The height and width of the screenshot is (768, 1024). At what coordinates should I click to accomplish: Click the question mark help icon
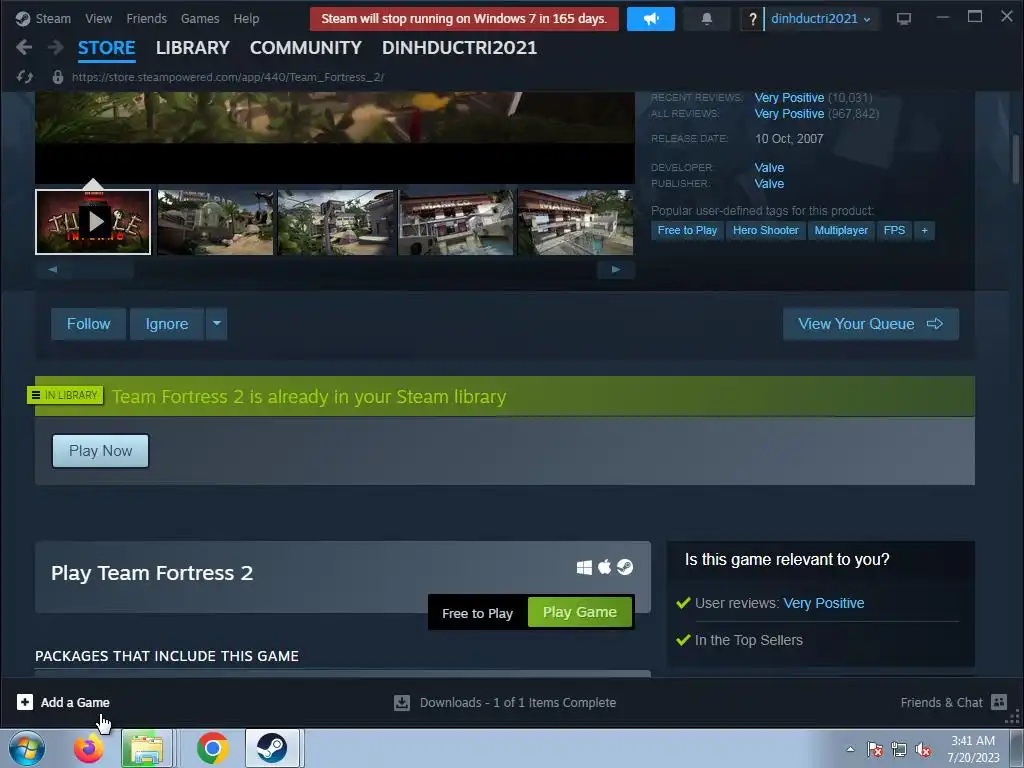752,19
